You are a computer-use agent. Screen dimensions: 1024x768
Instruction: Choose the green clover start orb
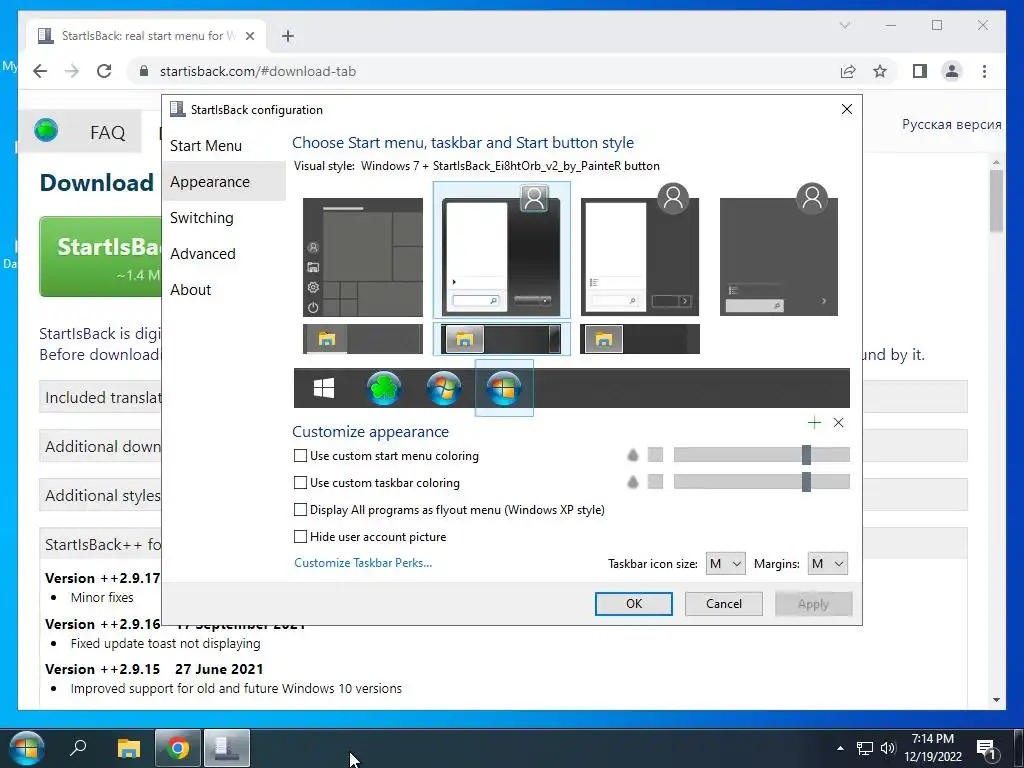(x=384, y=388)
